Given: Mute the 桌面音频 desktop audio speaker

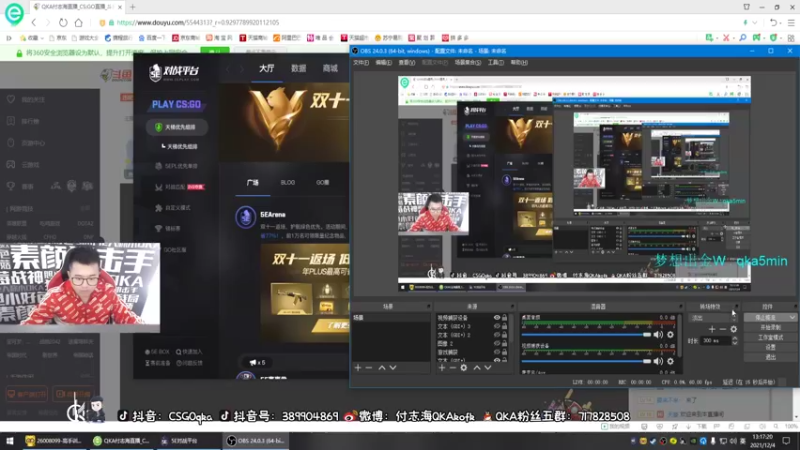Looking at the screenshot, I should point(658,335).
